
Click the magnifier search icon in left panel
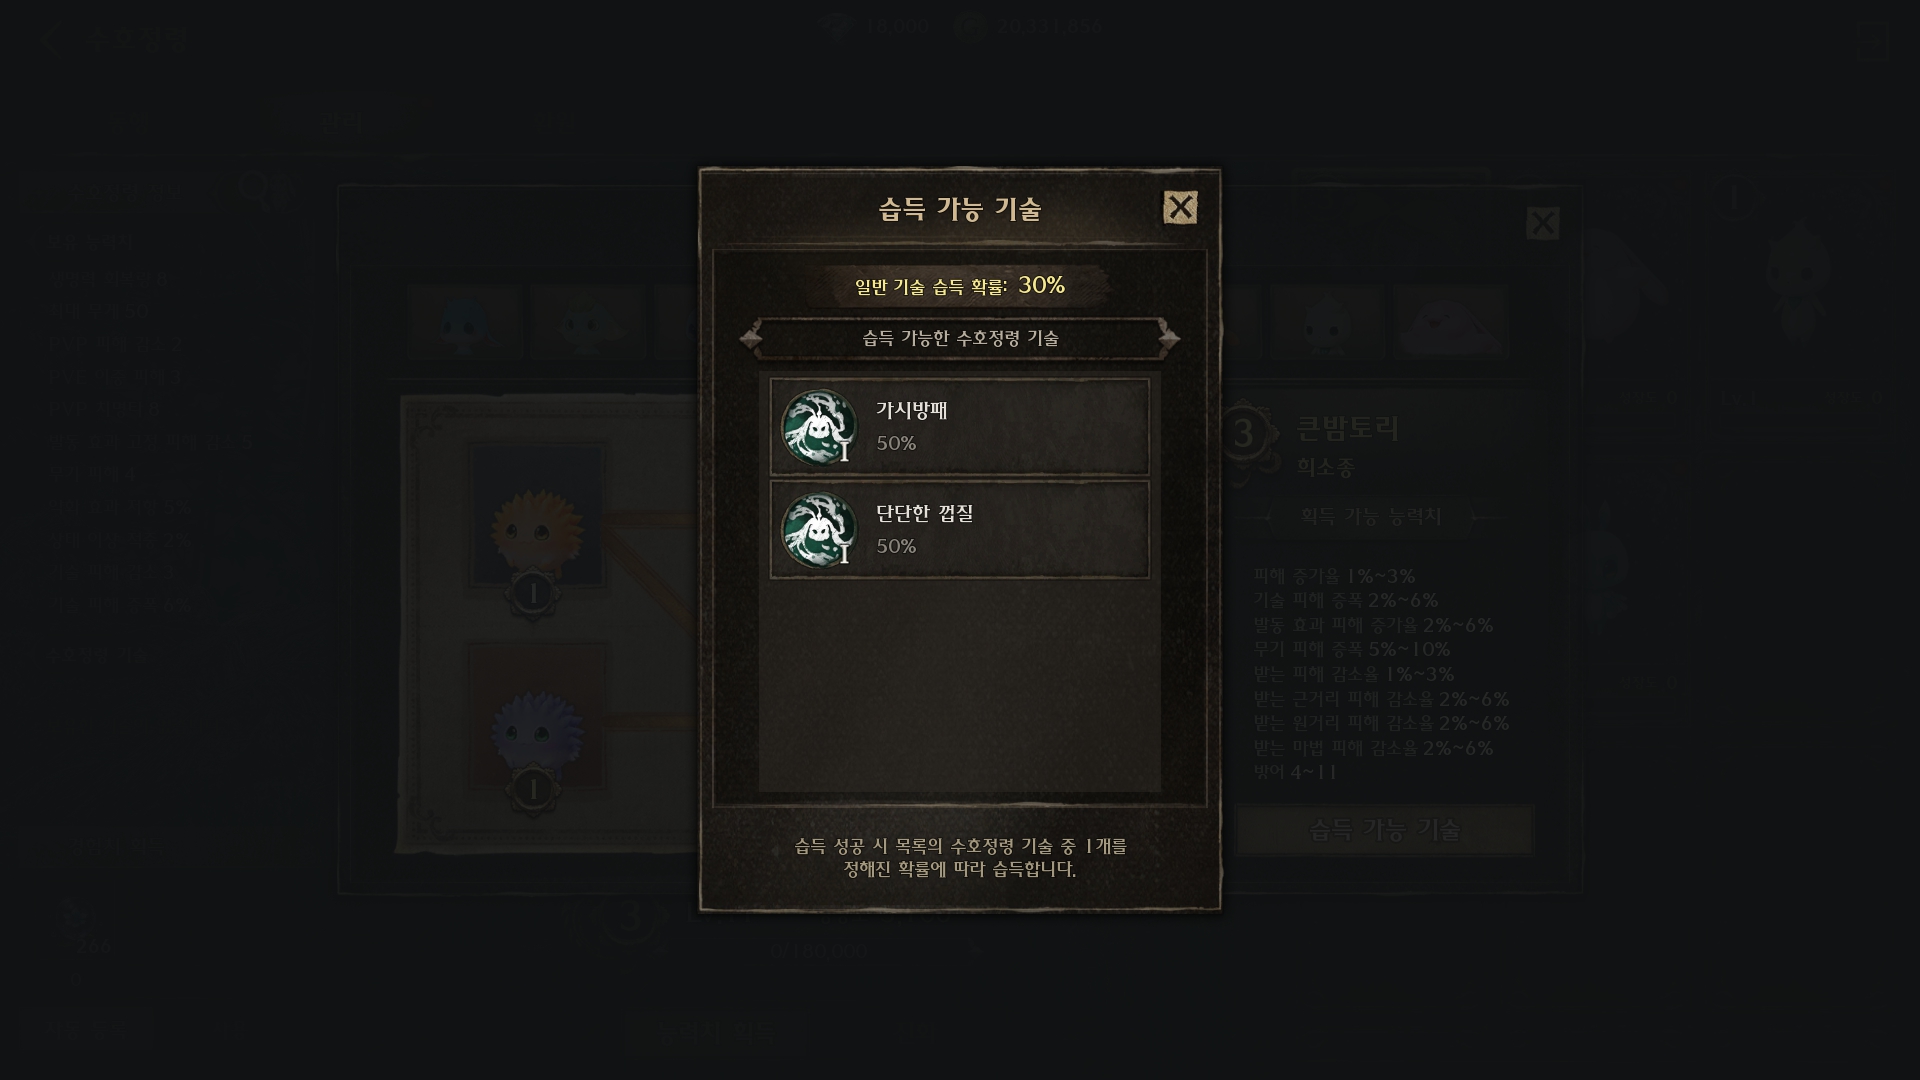(255, 188)
